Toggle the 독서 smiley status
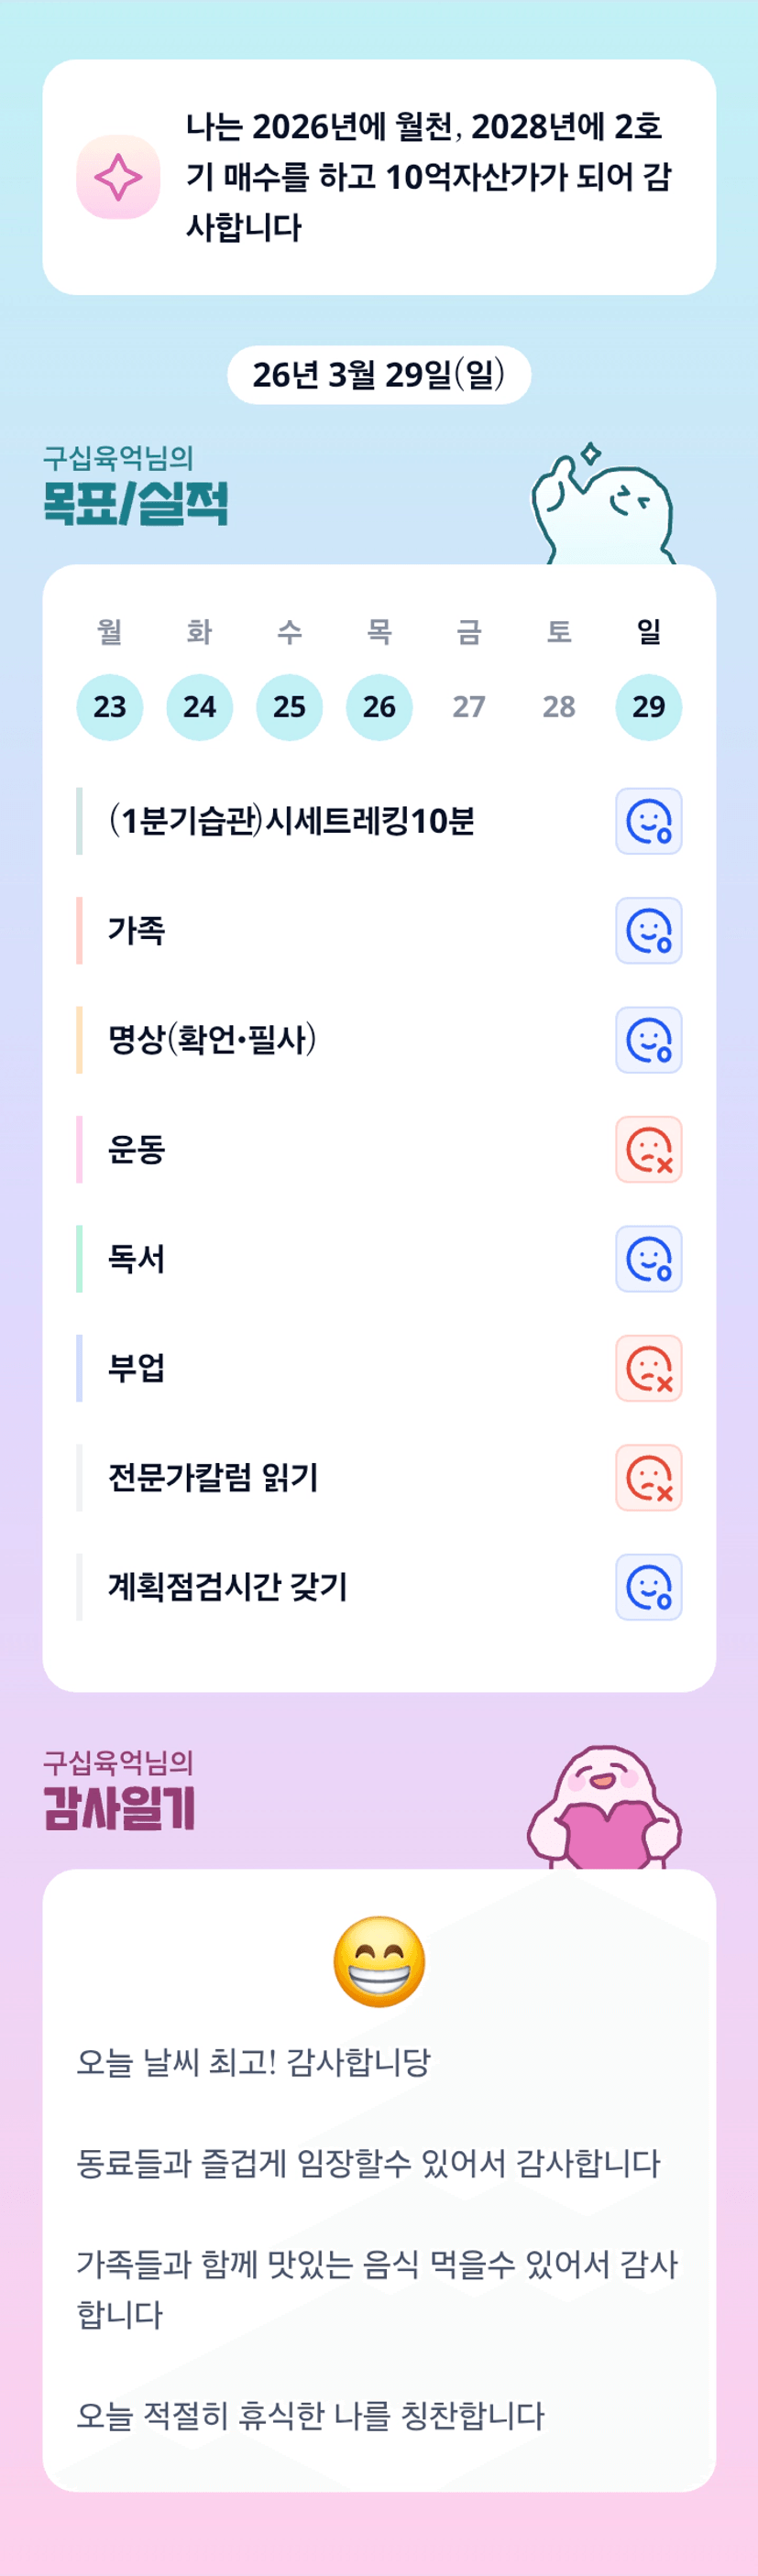Image resolution: width=758 pixels, height=2576 pixels. coord(648,1259)
